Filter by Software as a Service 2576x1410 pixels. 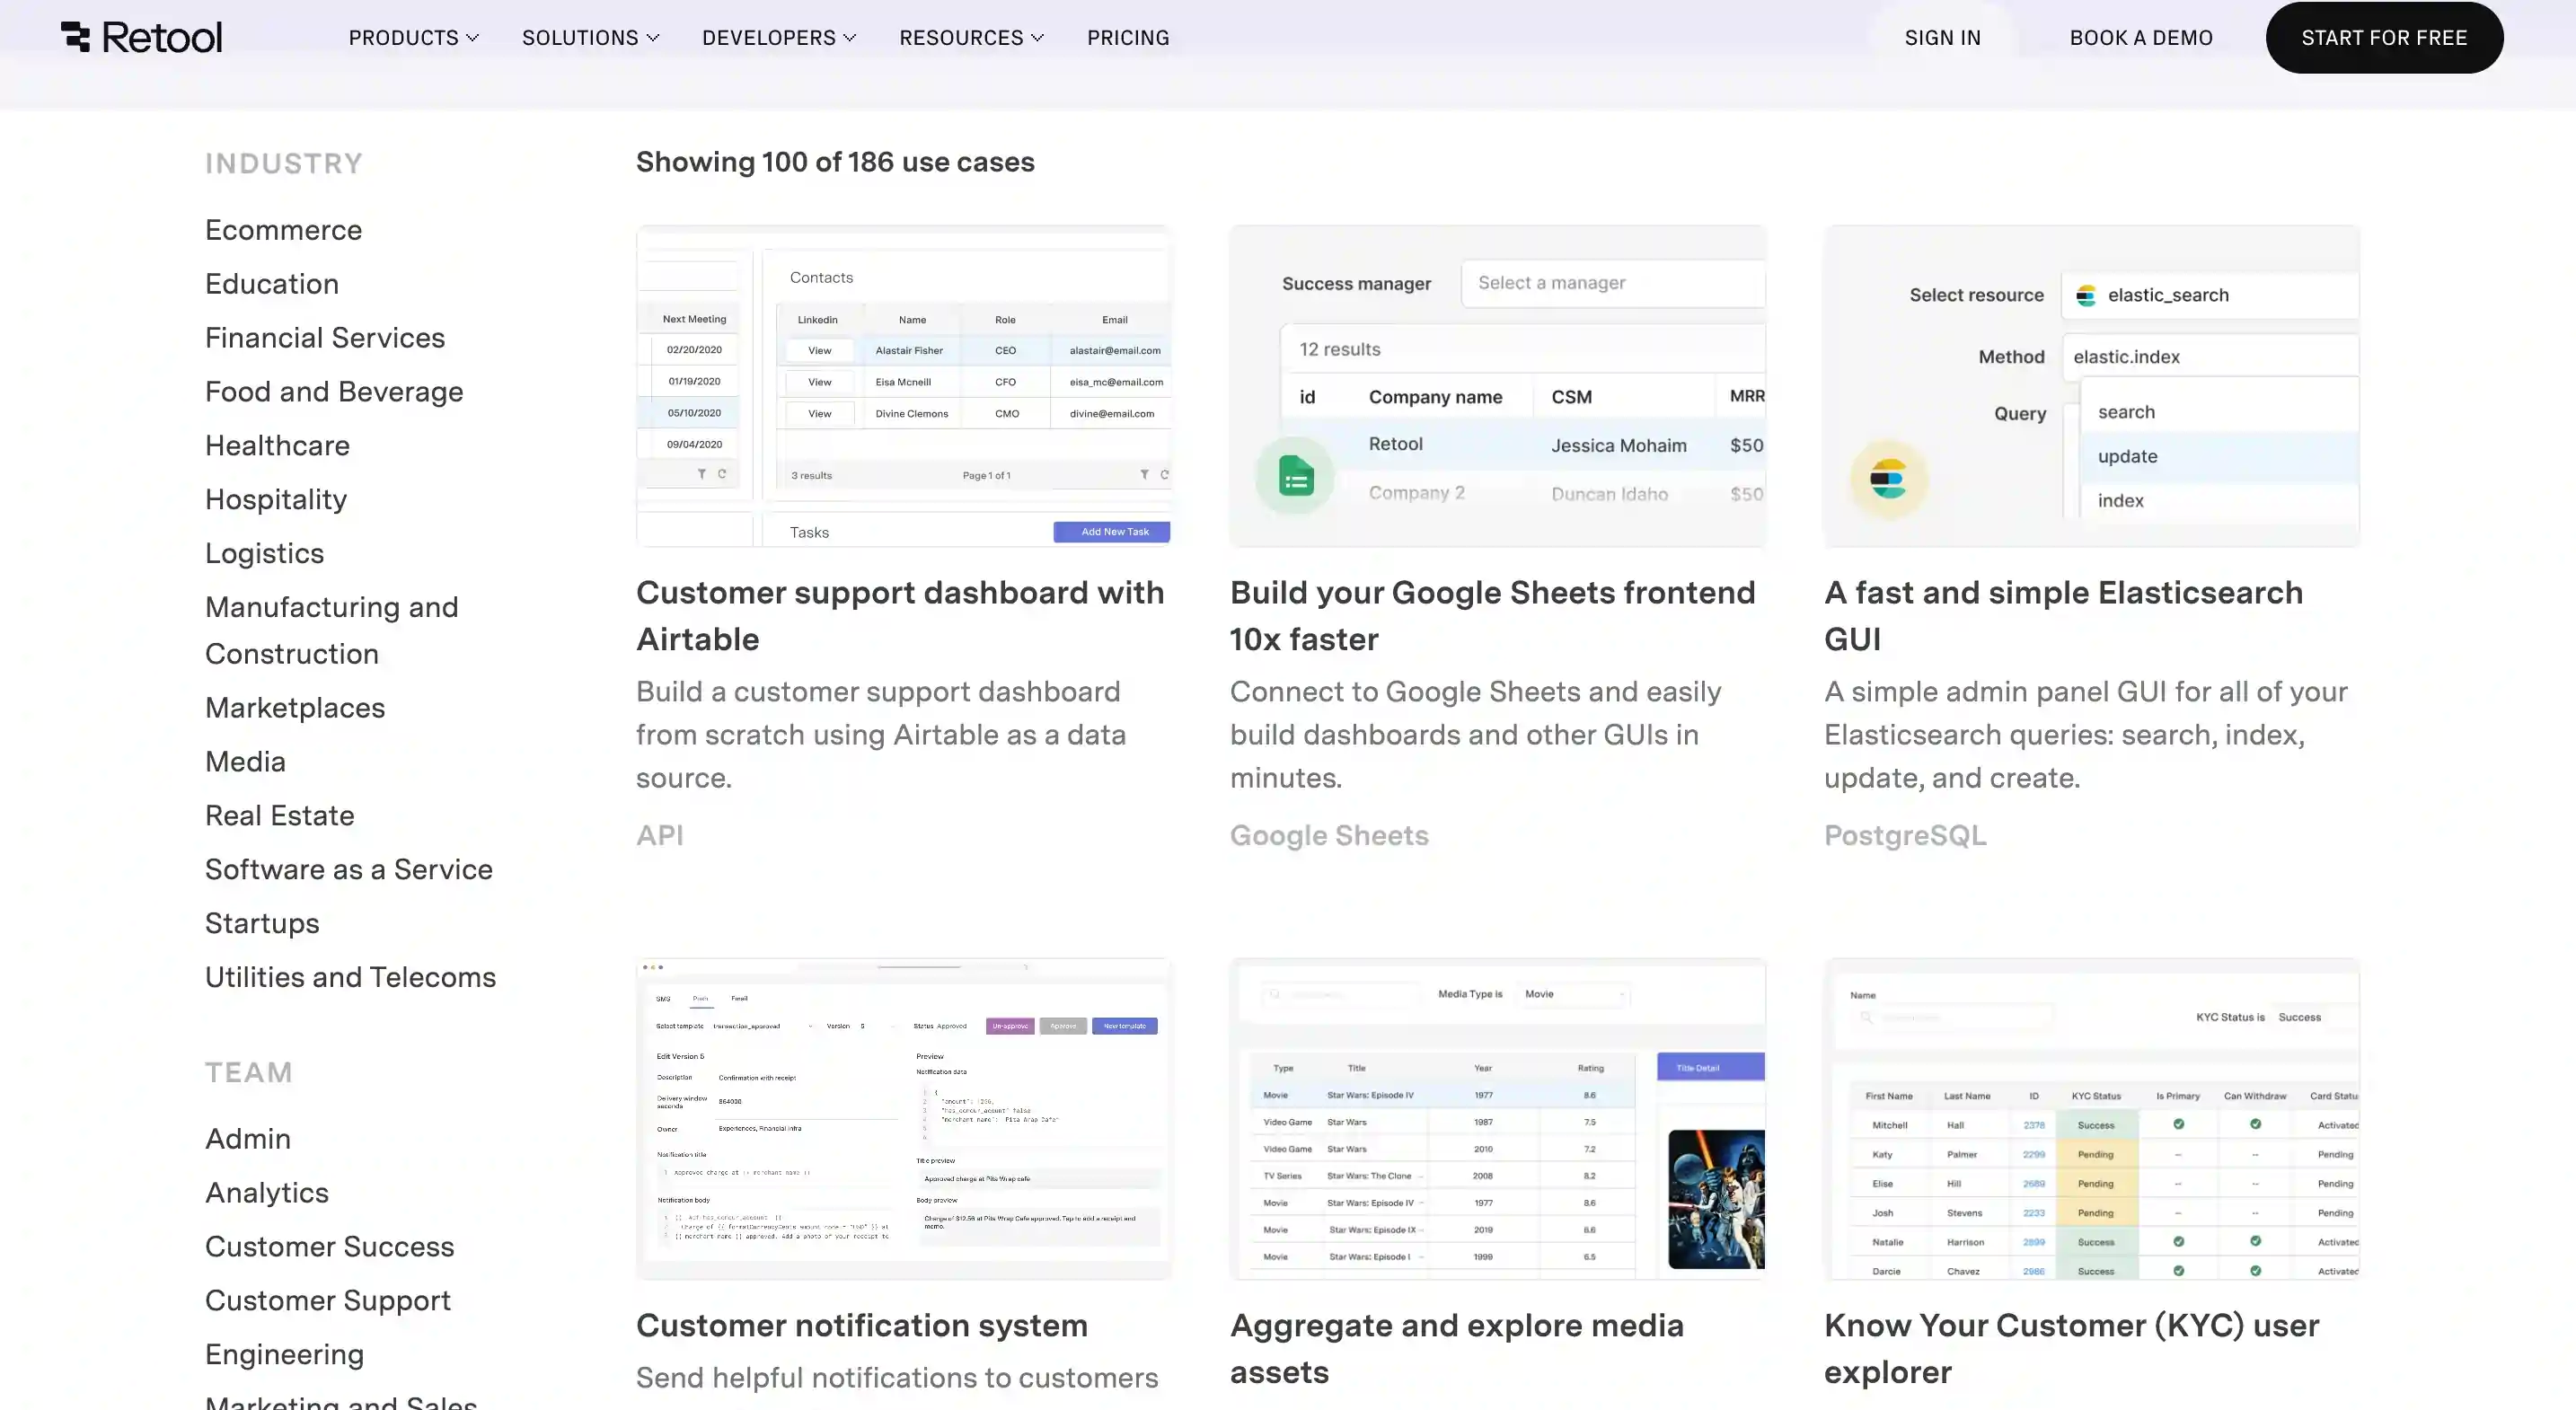tap(349, 870)
